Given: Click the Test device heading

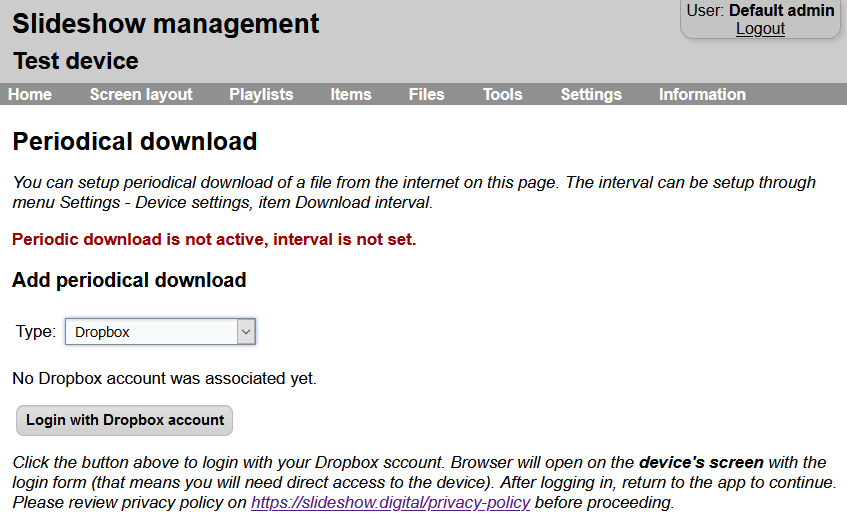Looking at the screenshot, I should [76, 61].
